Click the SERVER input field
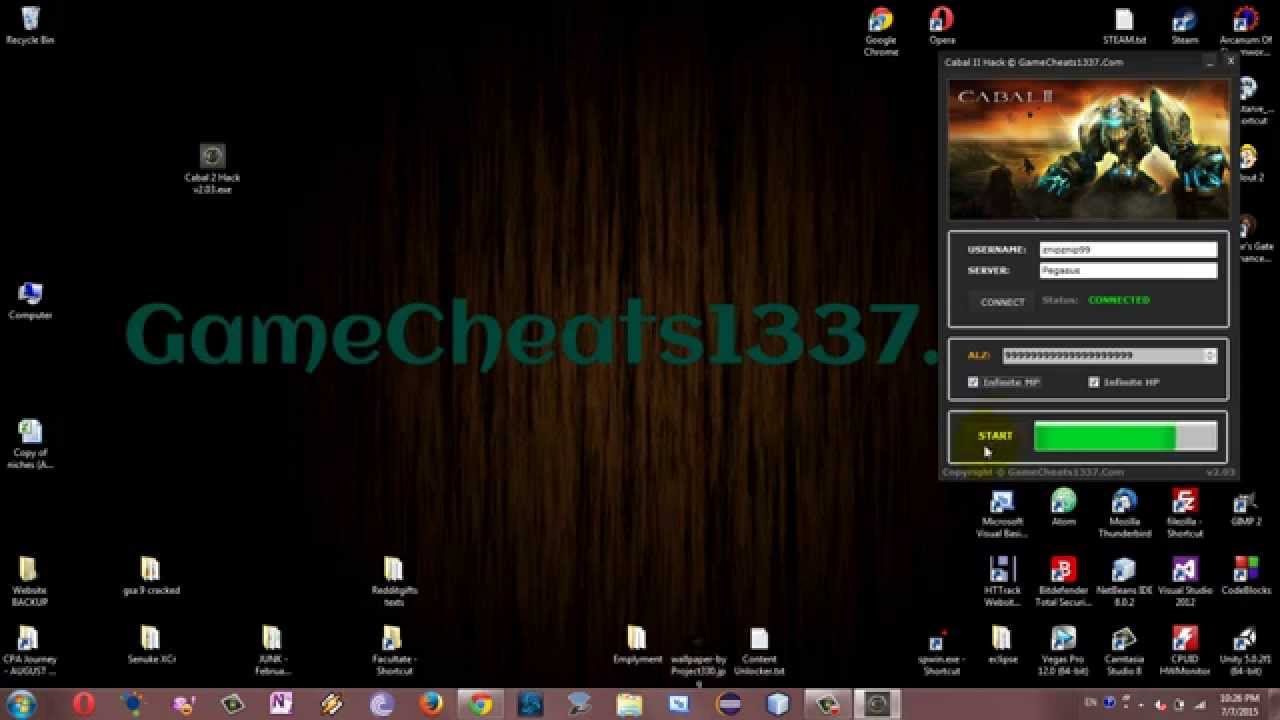This screenshot has height=720, width=1280. [x=1127, y=270]
